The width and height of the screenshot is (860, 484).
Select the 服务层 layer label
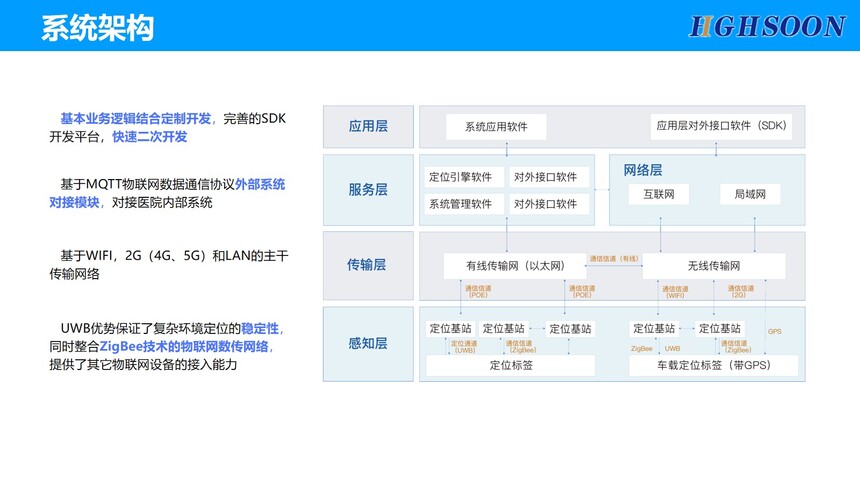tap(367, 190)
